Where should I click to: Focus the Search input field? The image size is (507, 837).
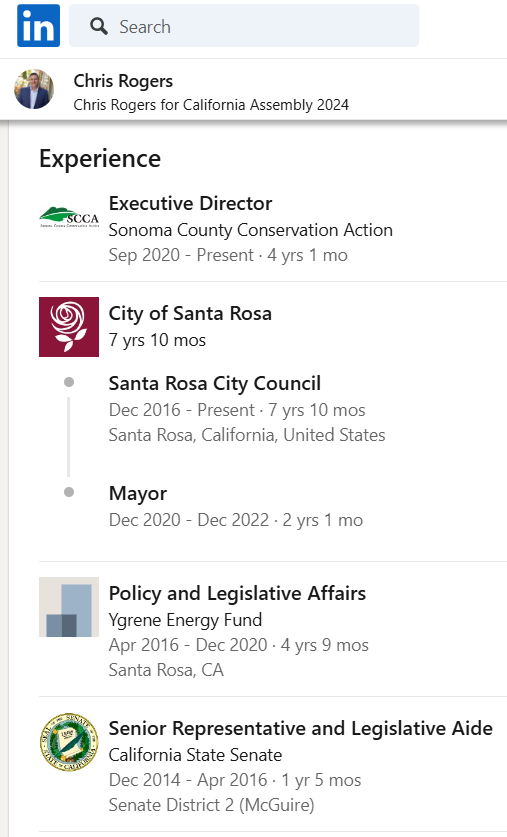pos(244,26)
